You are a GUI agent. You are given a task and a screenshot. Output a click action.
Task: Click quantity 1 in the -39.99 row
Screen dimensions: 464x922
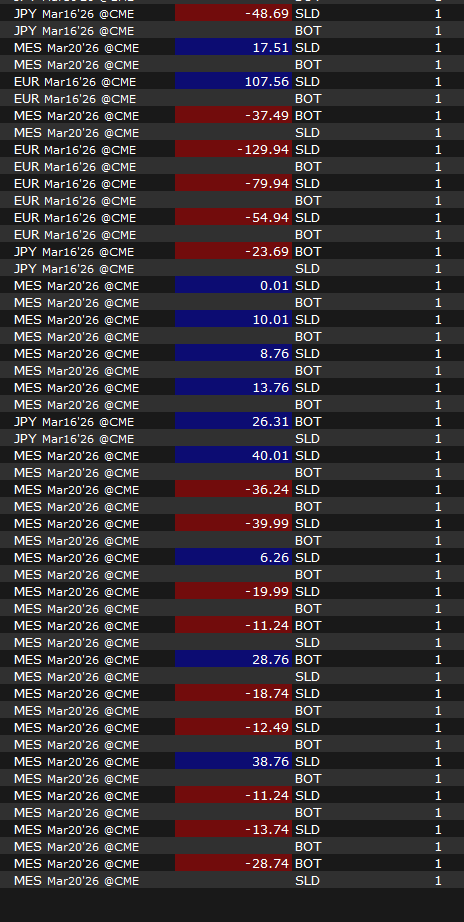click(x=438, y=523)
